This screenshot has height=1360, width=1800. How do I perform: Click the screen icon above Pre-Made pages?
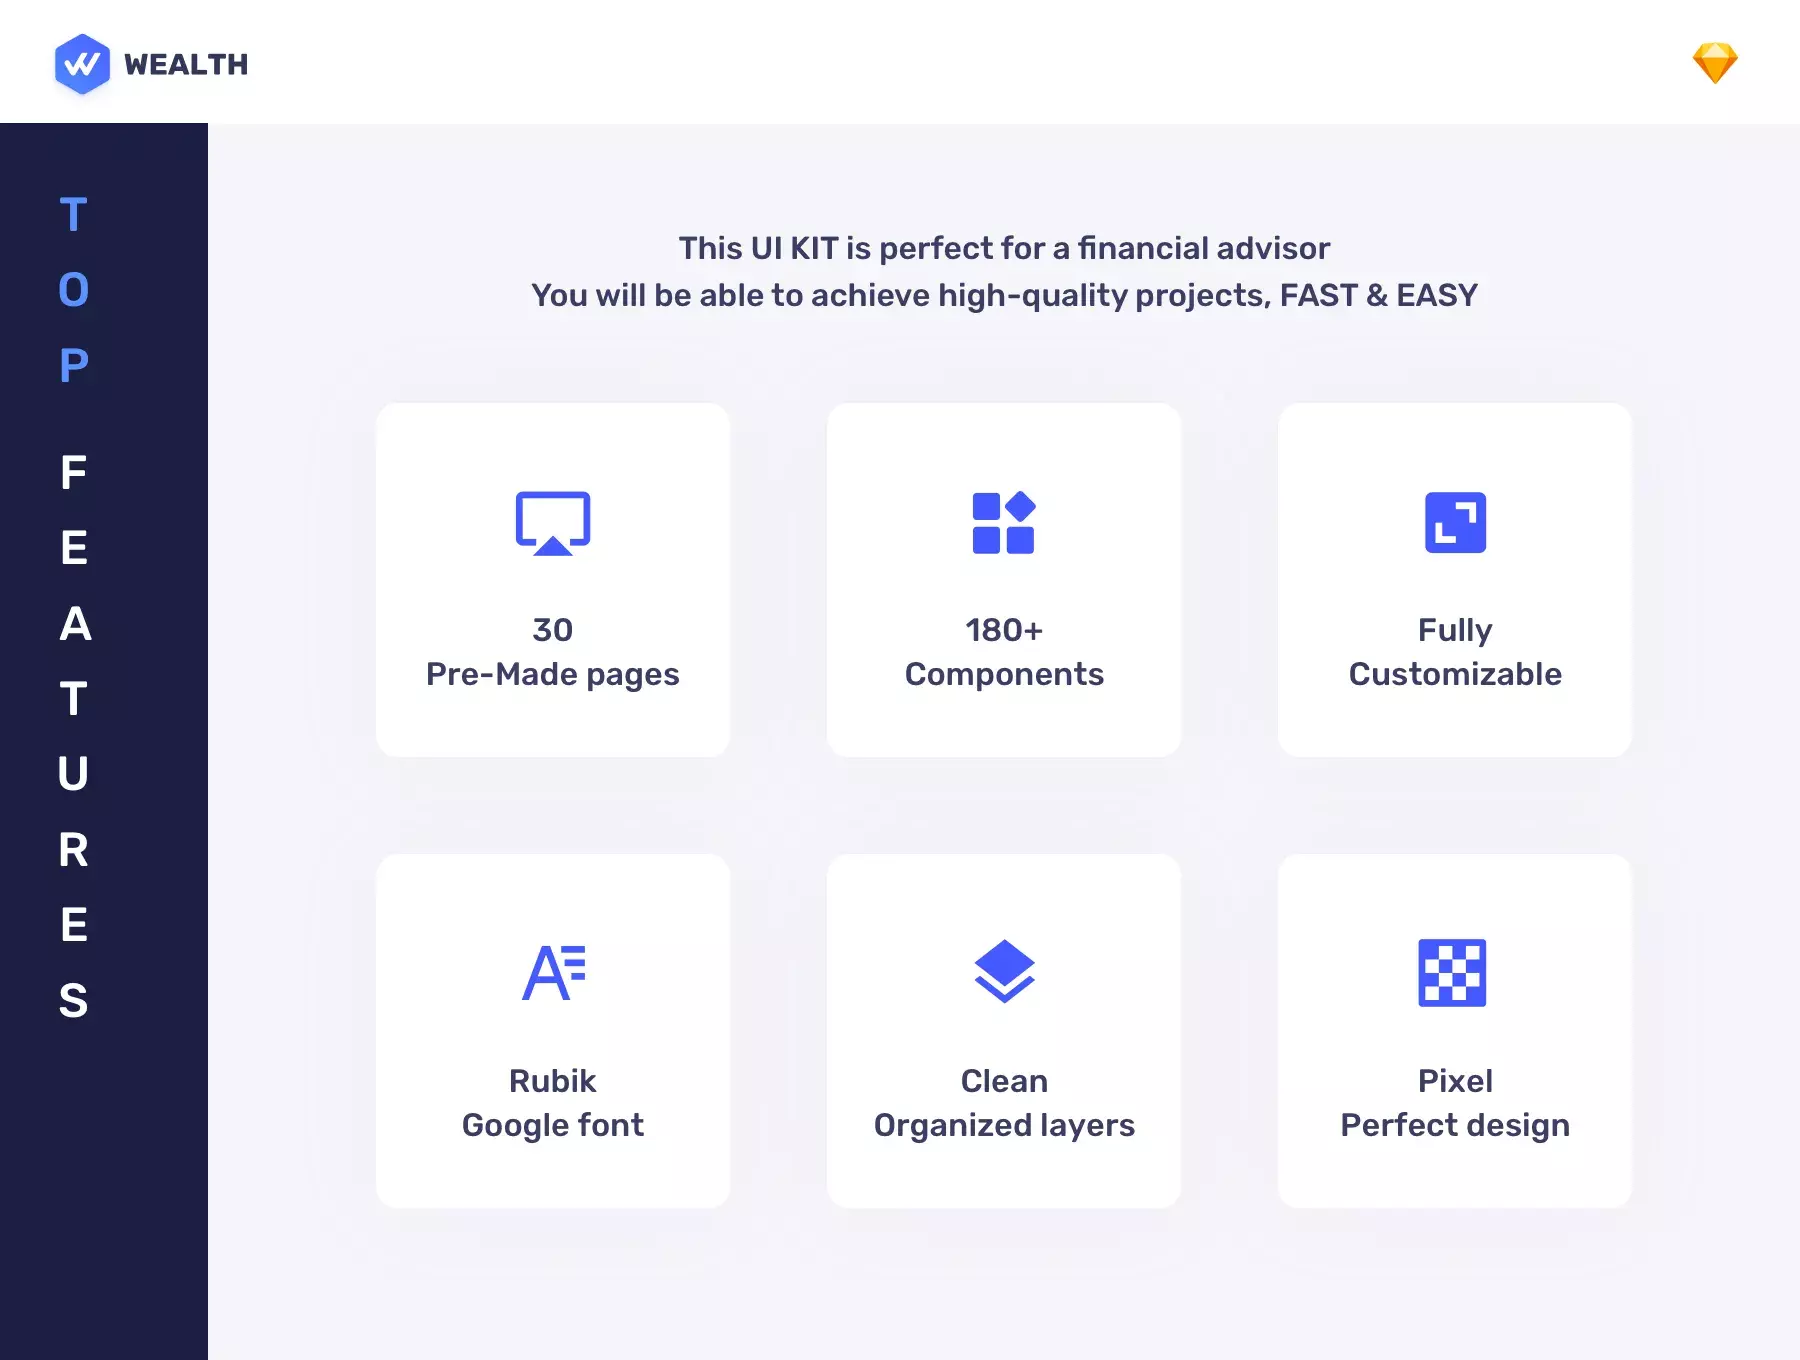[x=553, y=523]
